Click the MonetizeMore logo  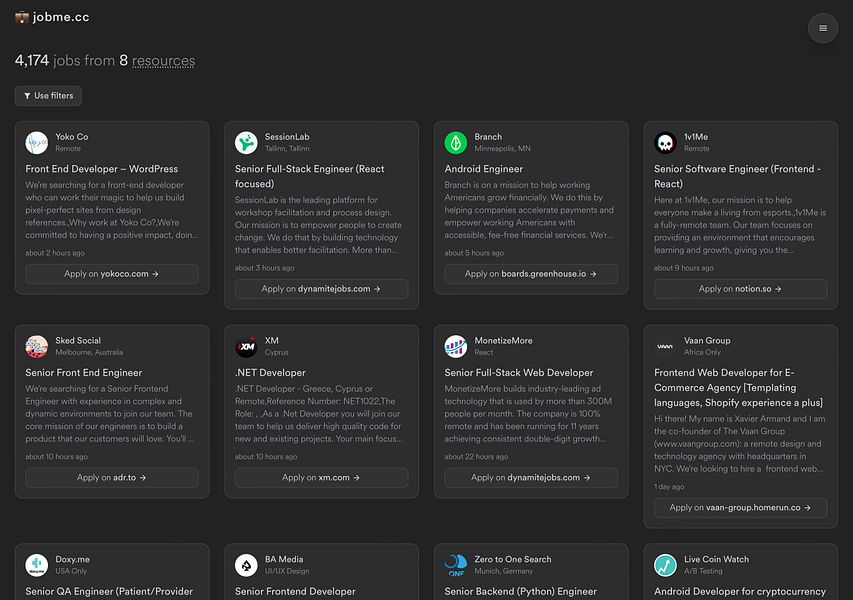pyautogui.click(x=455, y=347)
